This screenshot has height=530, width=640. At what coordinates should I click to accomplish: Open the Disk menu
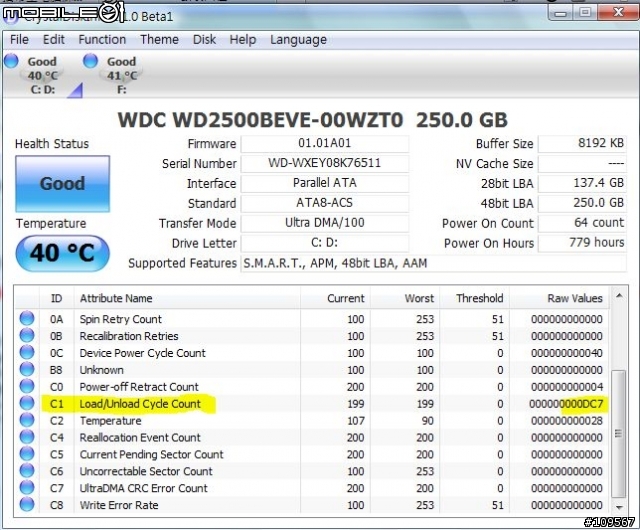pyautogui.click(x=204, y=40)
